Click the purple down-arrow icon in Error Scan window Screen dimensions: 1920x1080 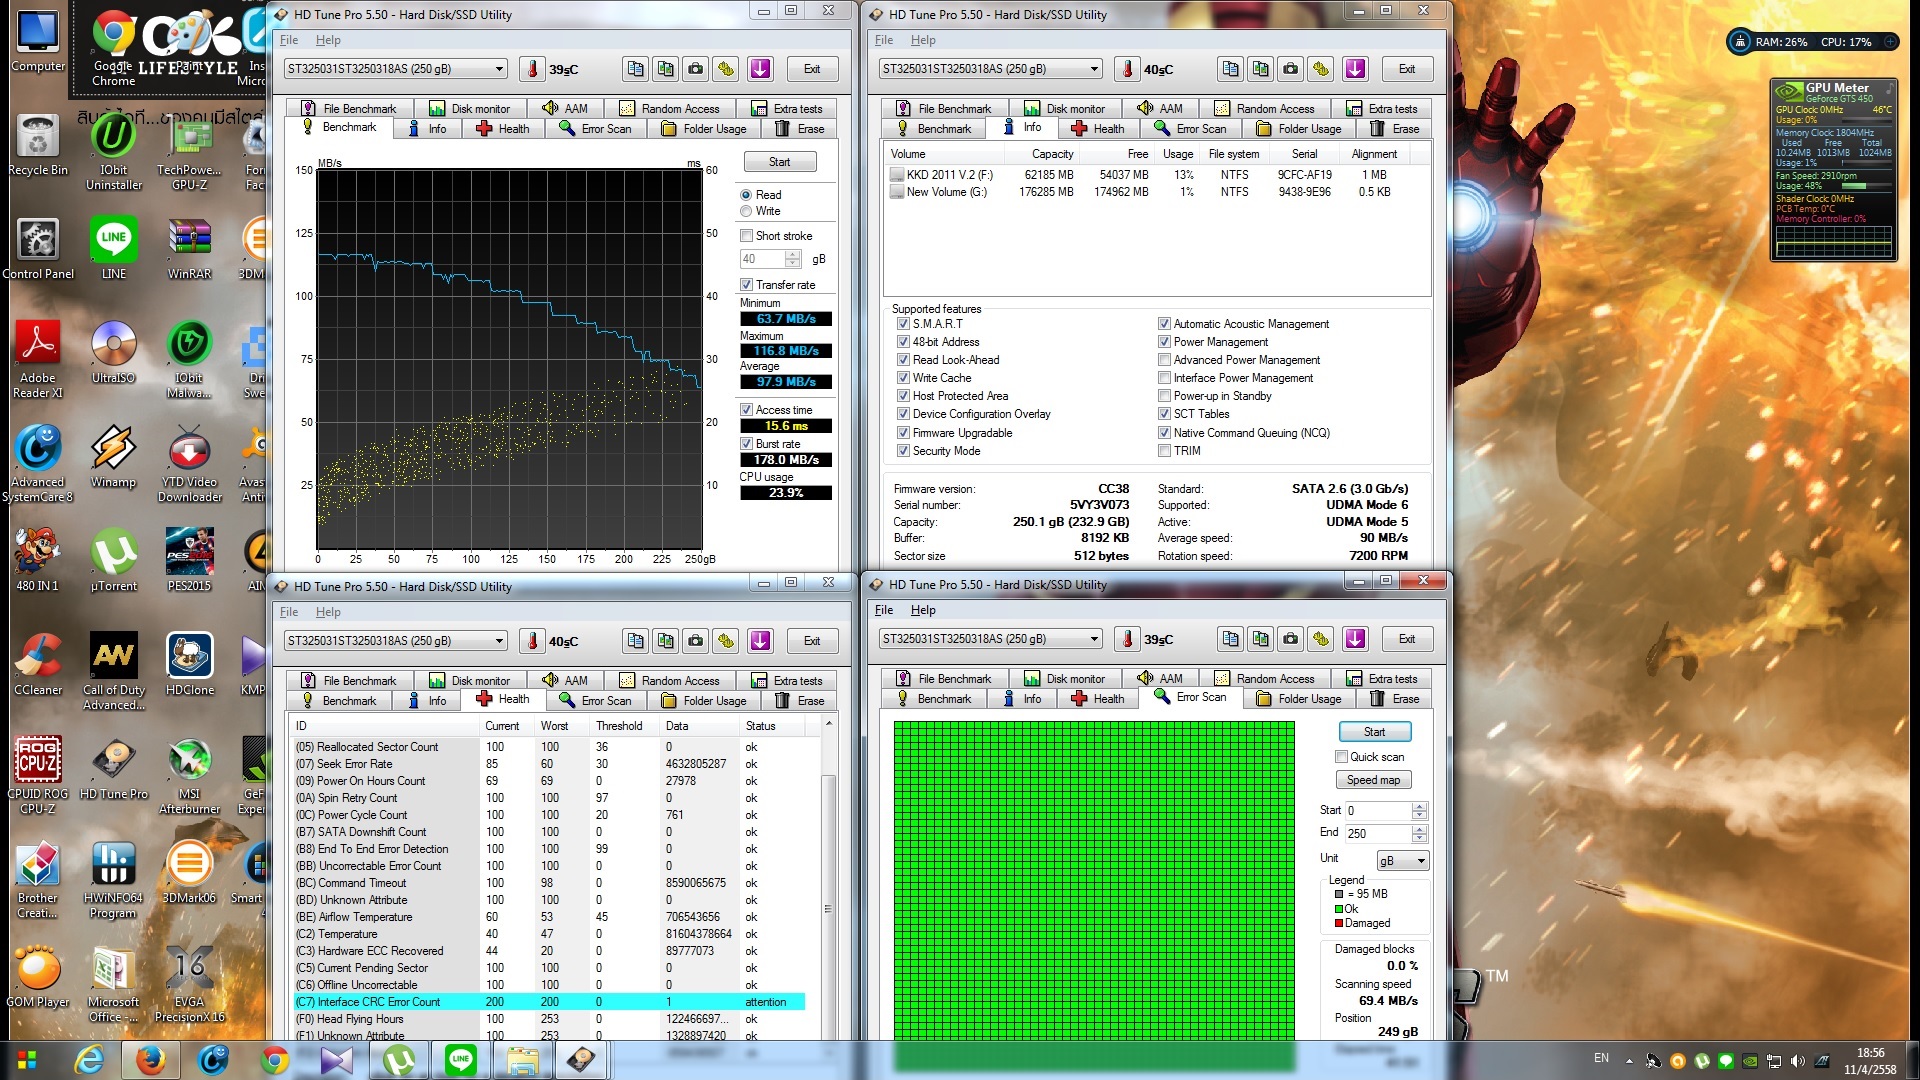coord(1355,639)
